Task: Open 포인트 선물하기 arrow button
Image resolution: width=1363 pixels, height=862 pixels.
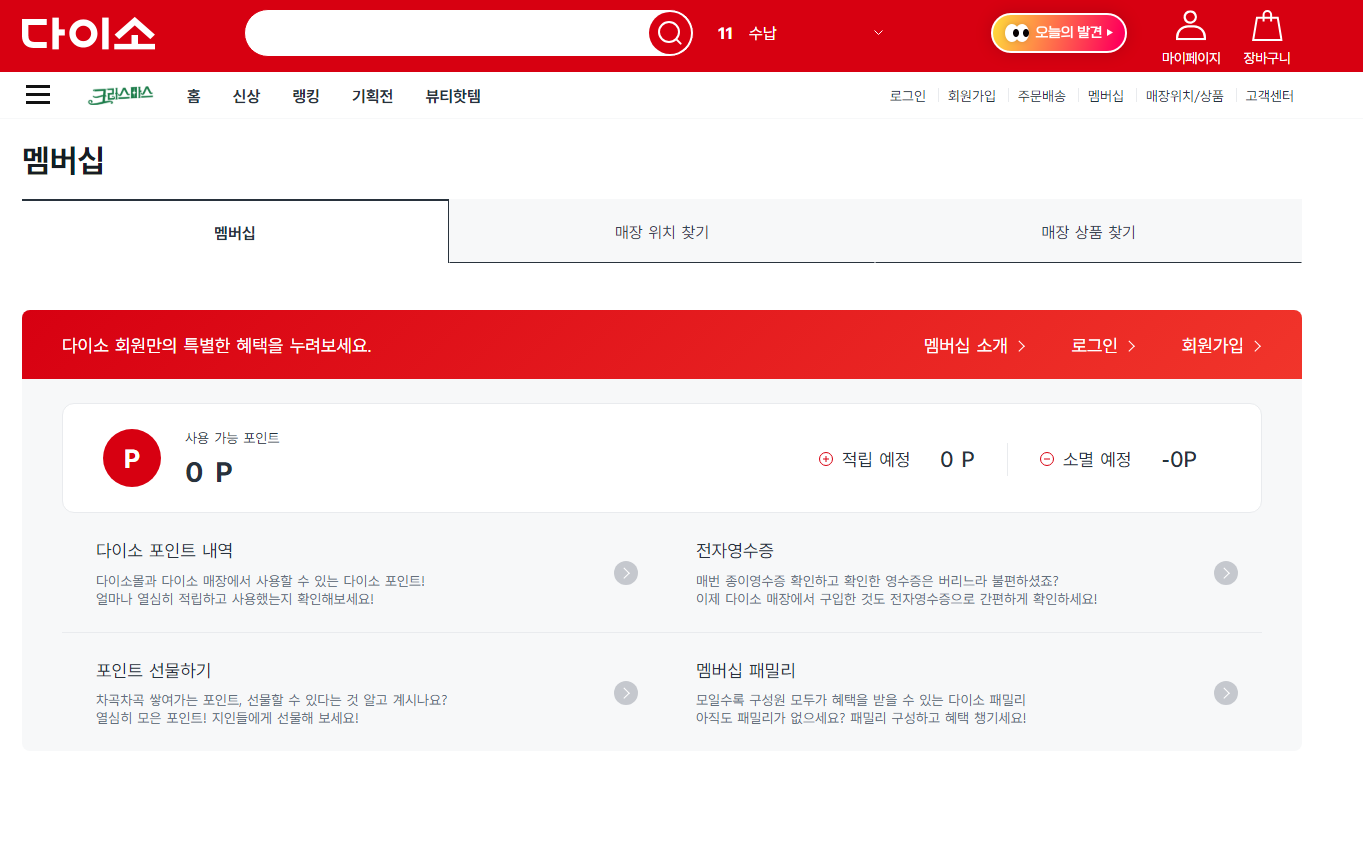Action: [626, 693]
